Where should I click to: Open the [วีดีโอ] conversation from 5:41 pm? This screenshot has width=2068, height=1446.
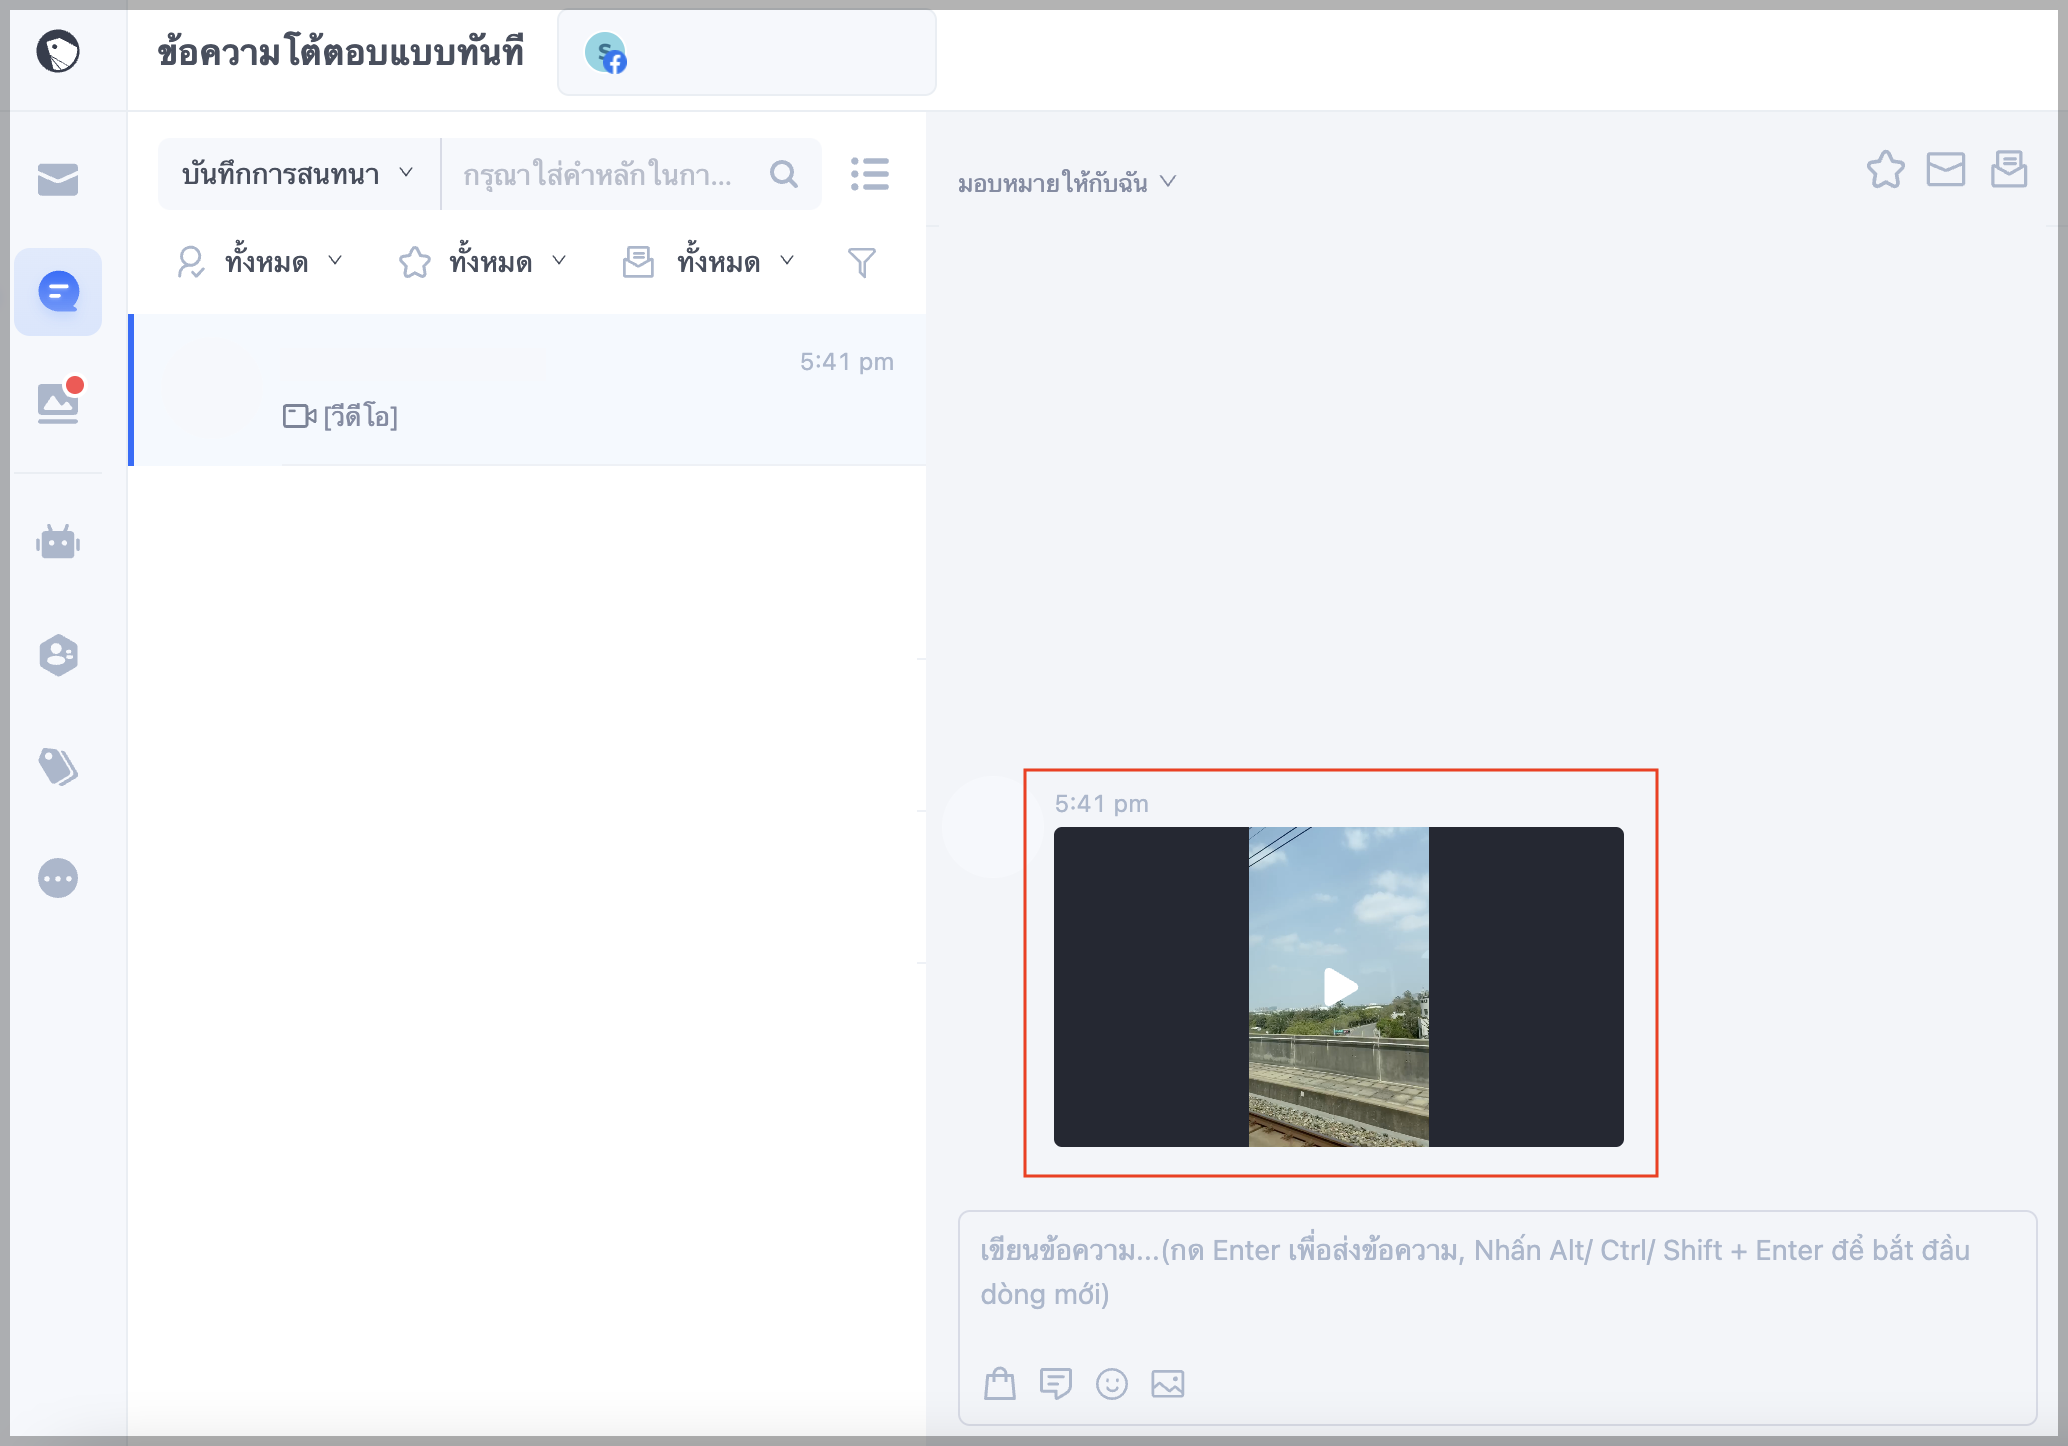528,390
